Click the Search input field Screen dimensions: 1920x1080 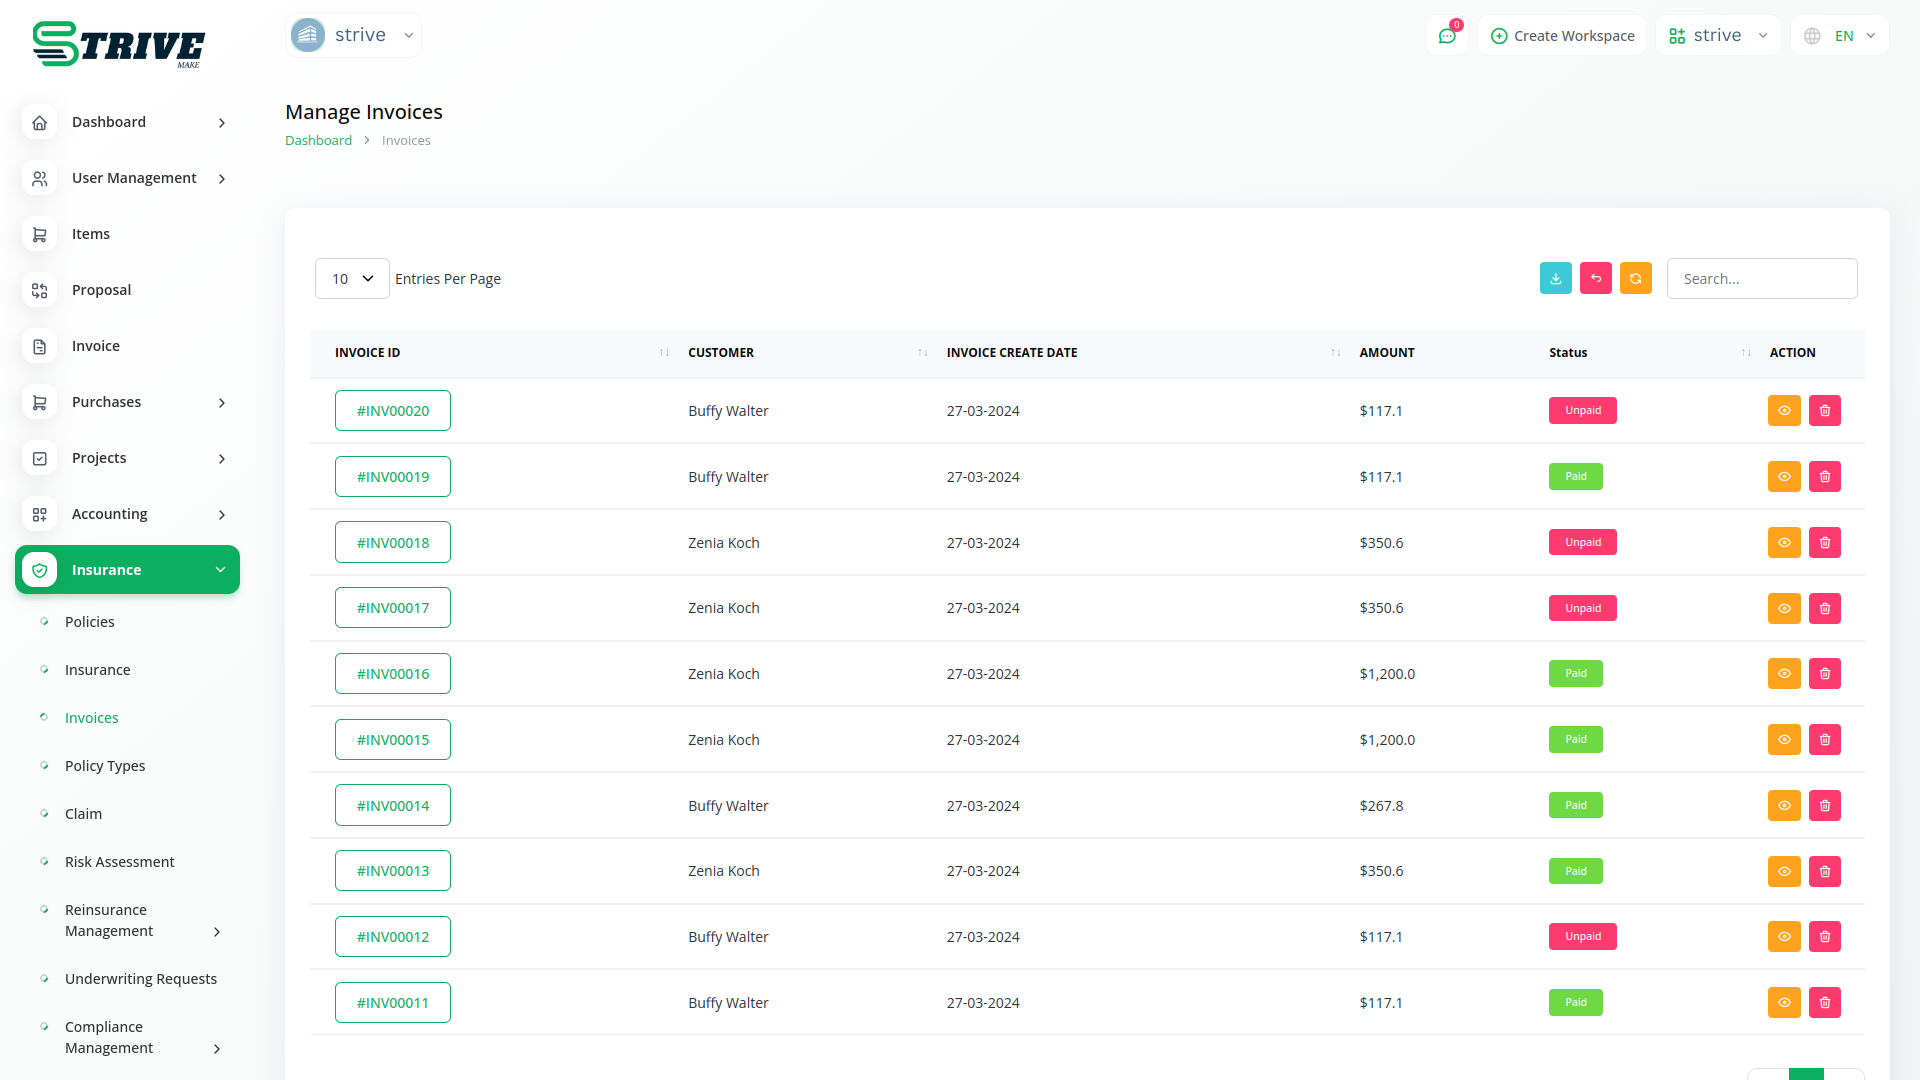(x=1761, y=279)
